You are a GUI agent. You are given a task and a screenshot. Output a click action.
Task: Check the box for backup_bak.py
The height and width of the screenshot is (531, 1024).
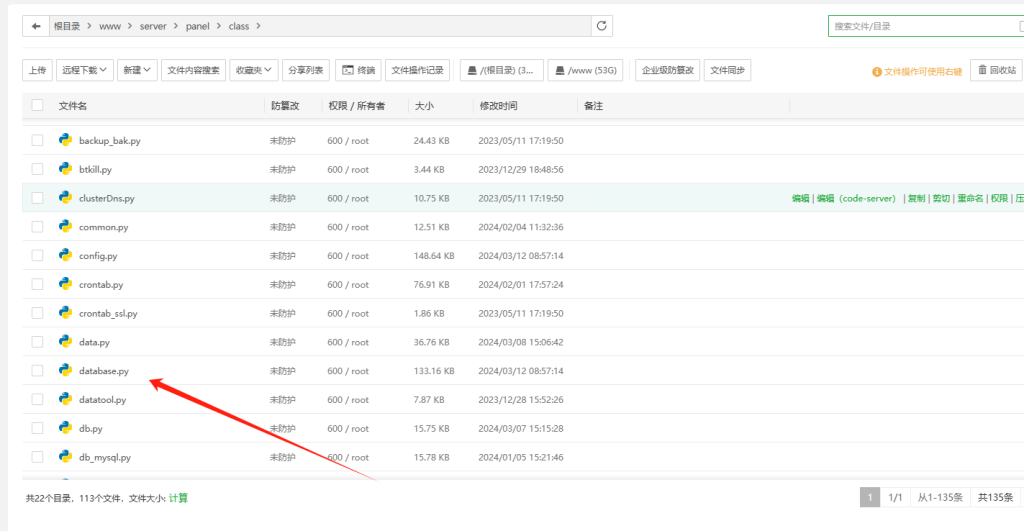[37, 141]
